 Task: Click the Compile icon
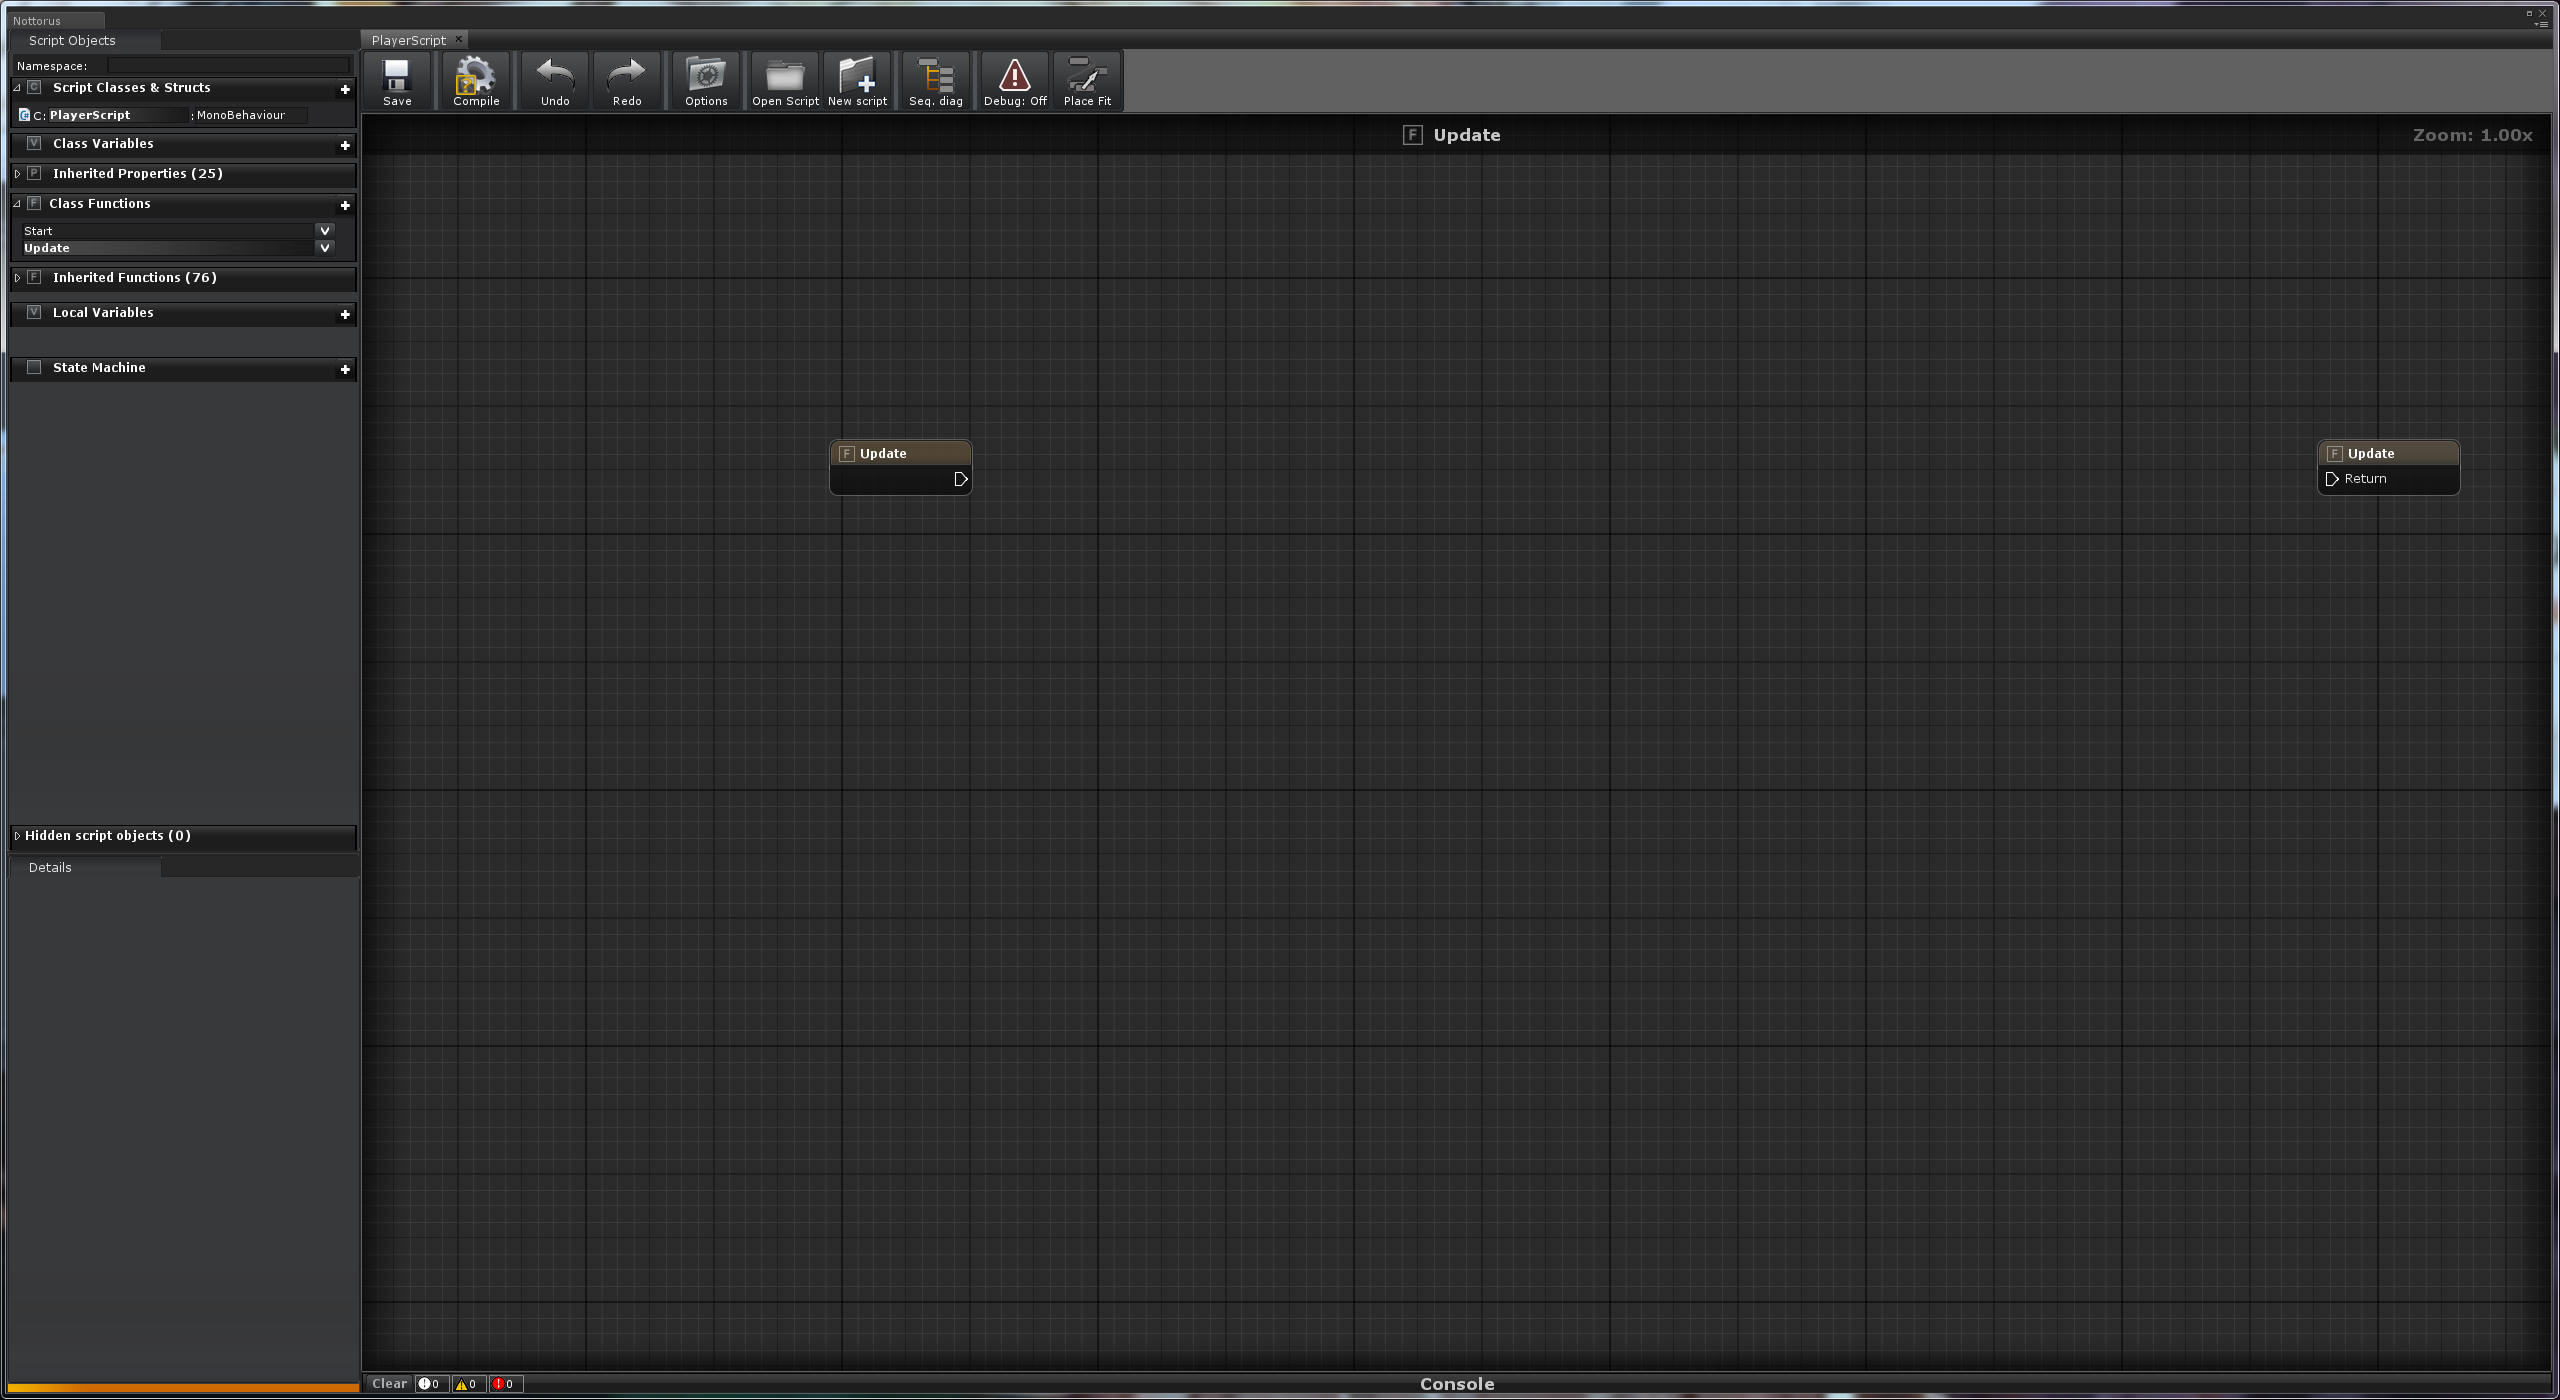[x=475, y=80]
